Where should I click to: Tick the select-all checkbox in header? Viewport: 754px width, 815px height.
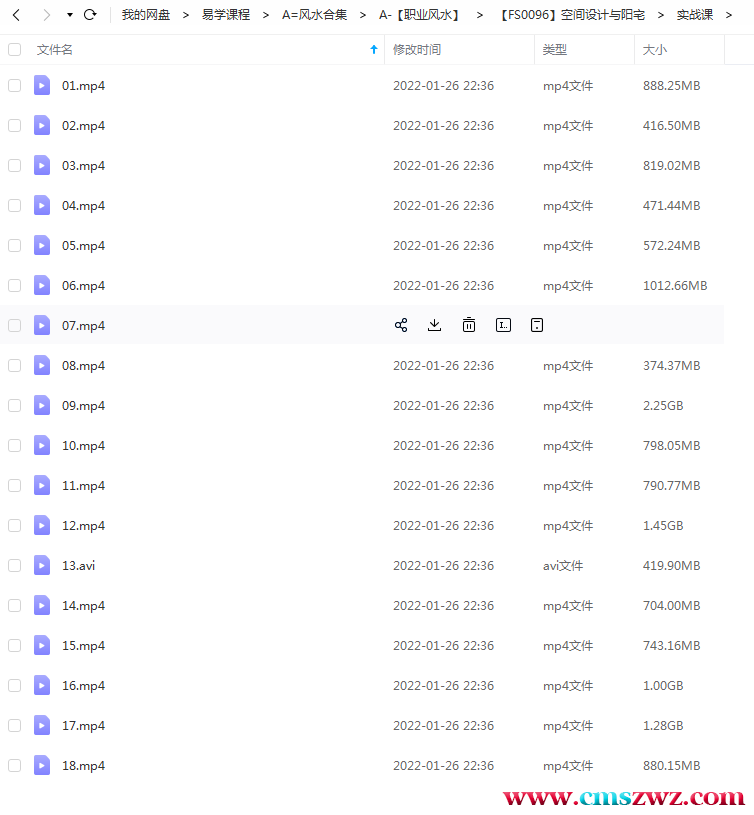point(14,49)
